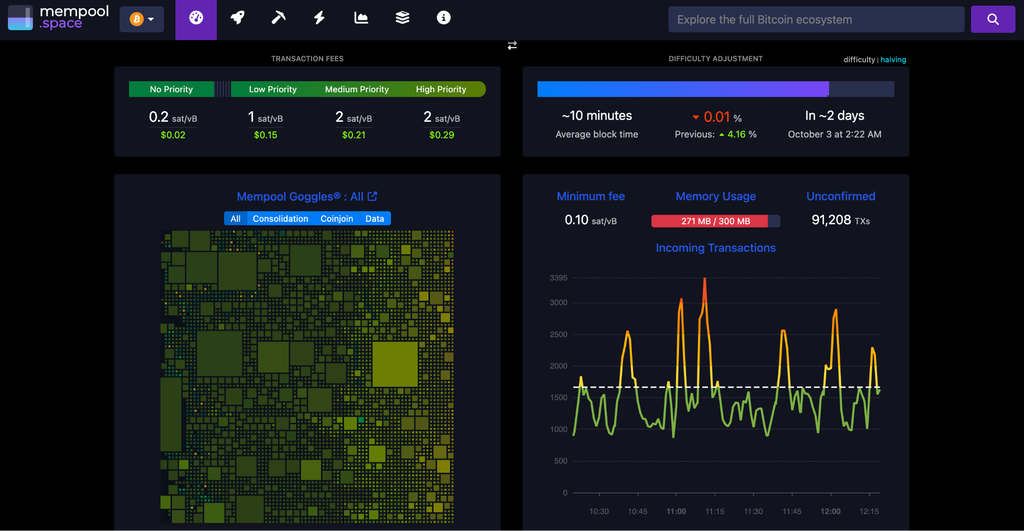Click the difficulty adjustment progress bar

click(715, 89)
